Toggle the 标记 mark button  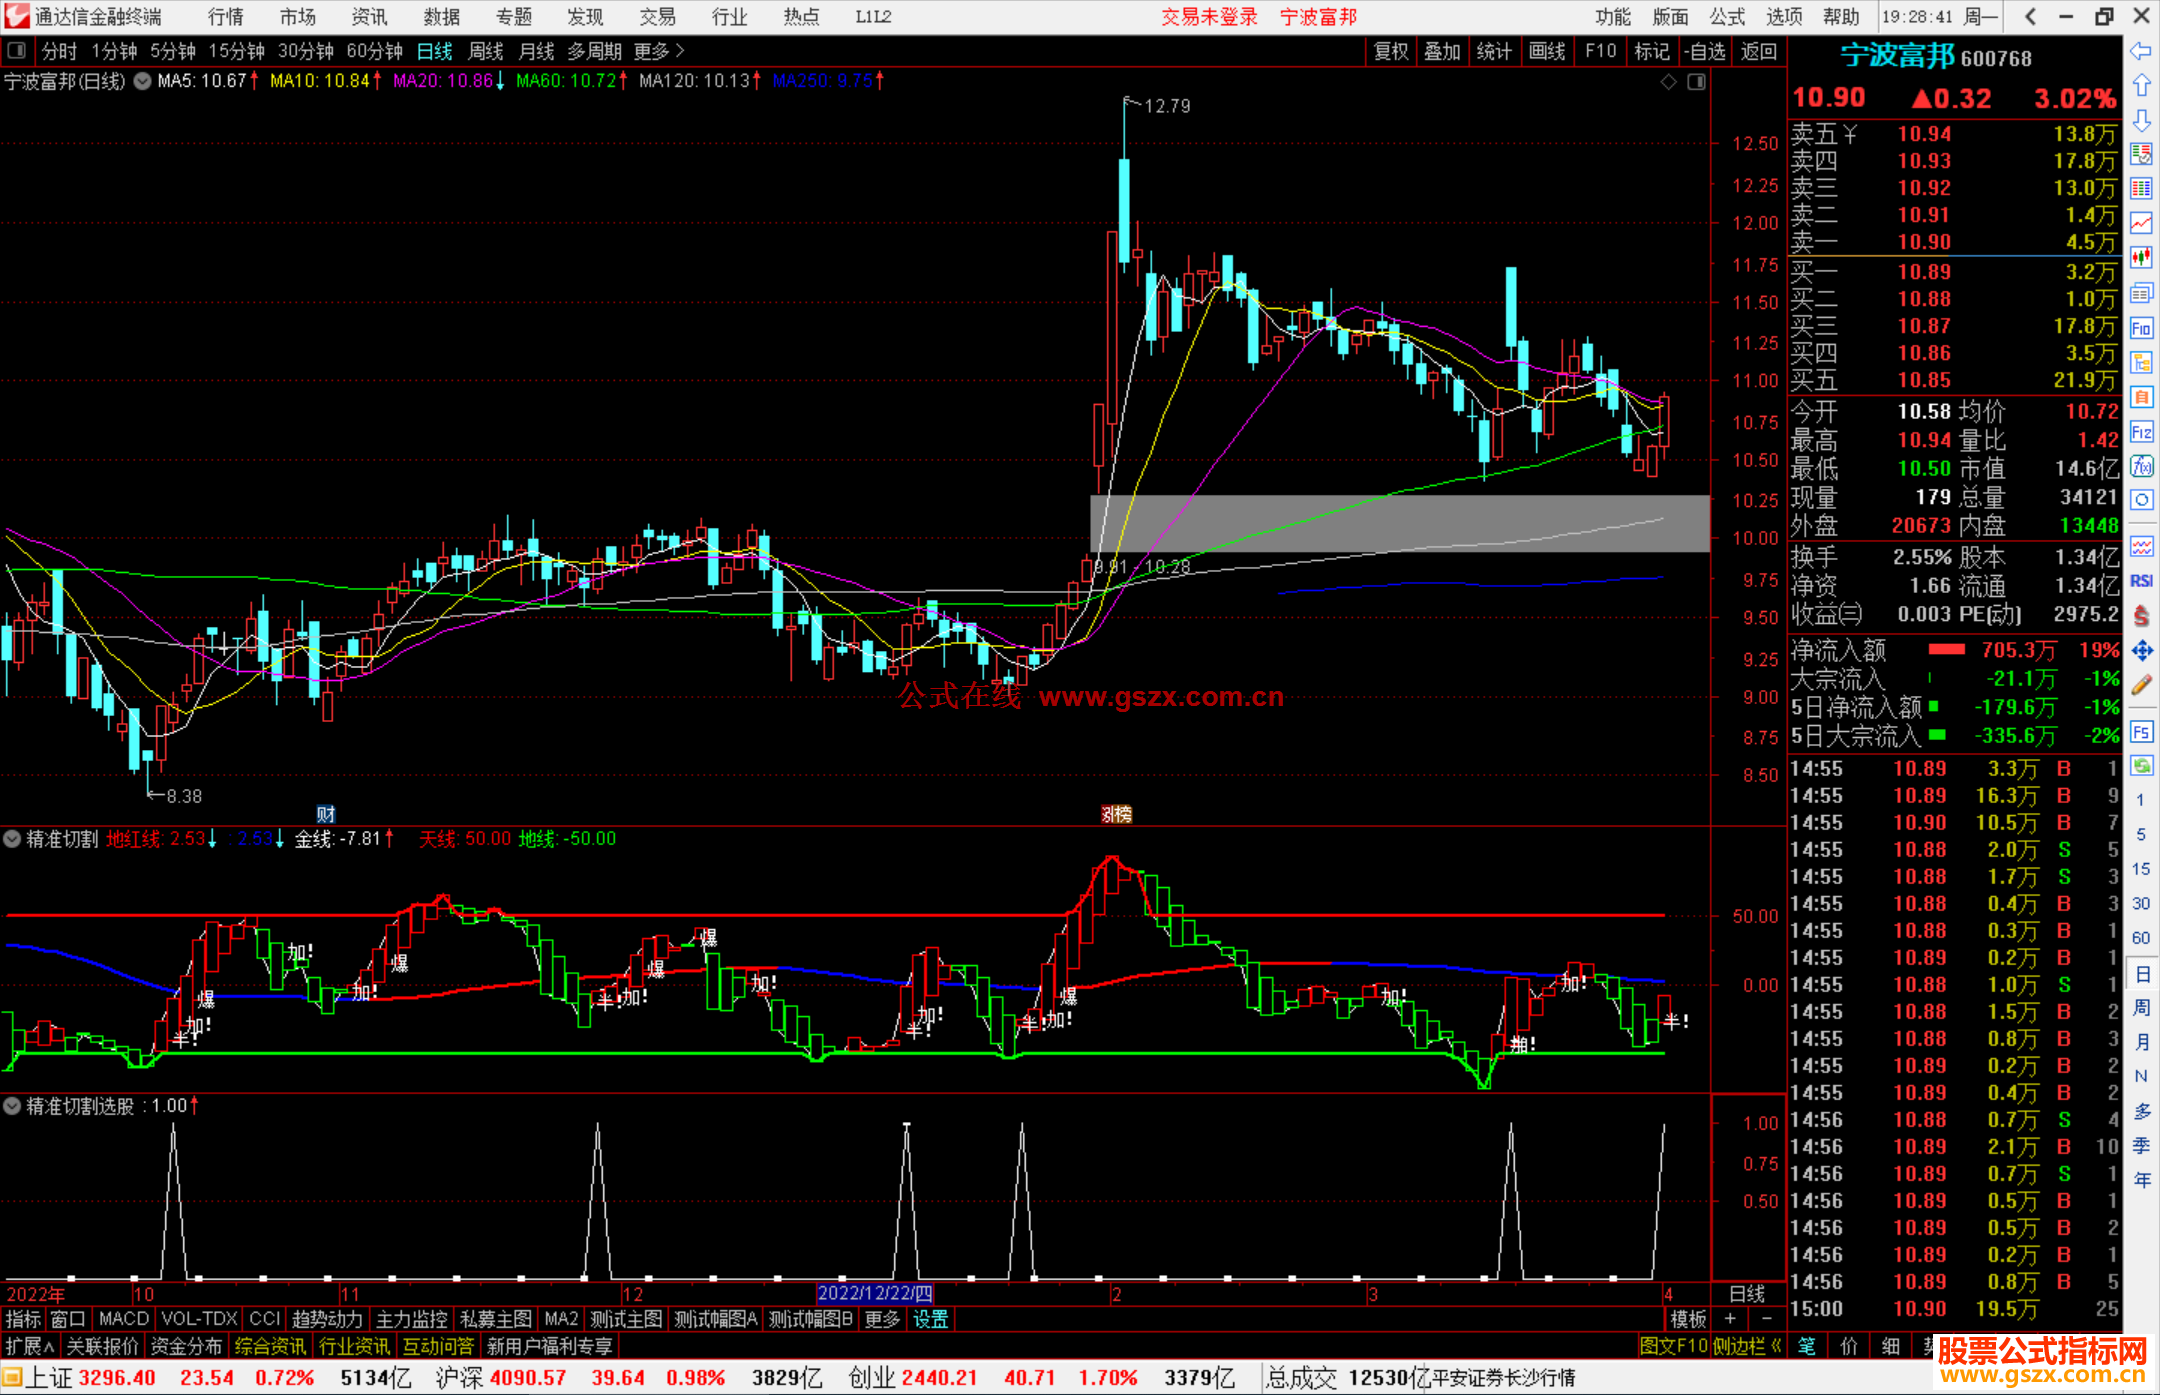pos(1651,51)
